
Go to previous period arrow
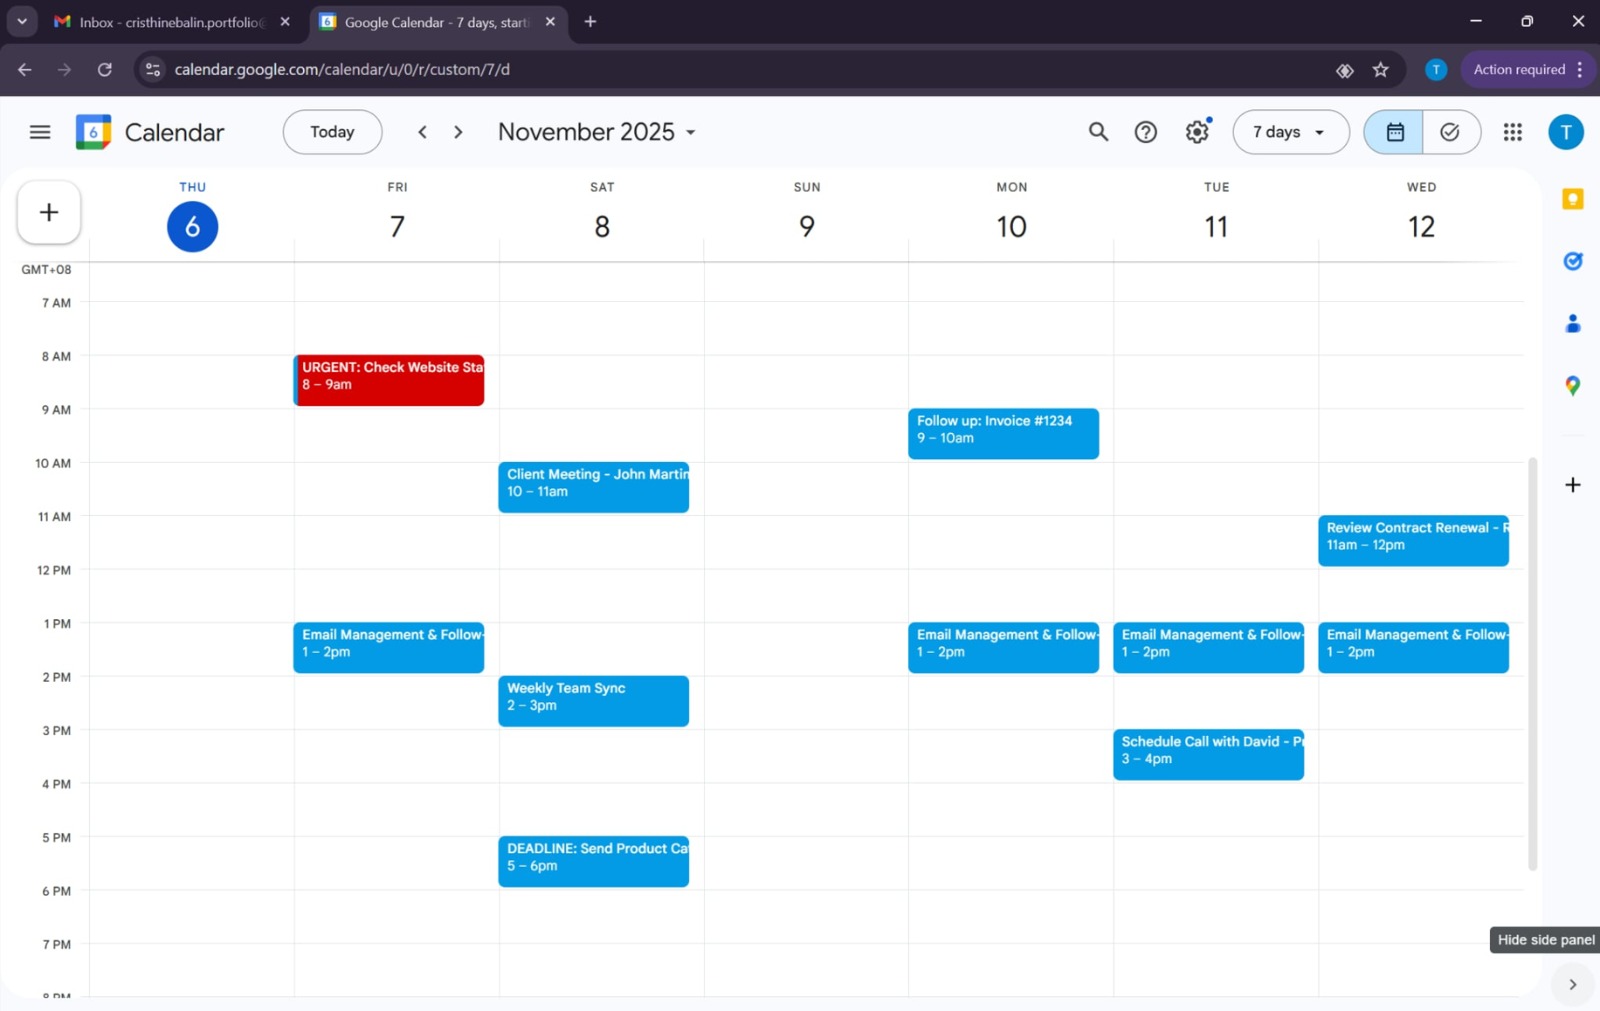point(422,132)
